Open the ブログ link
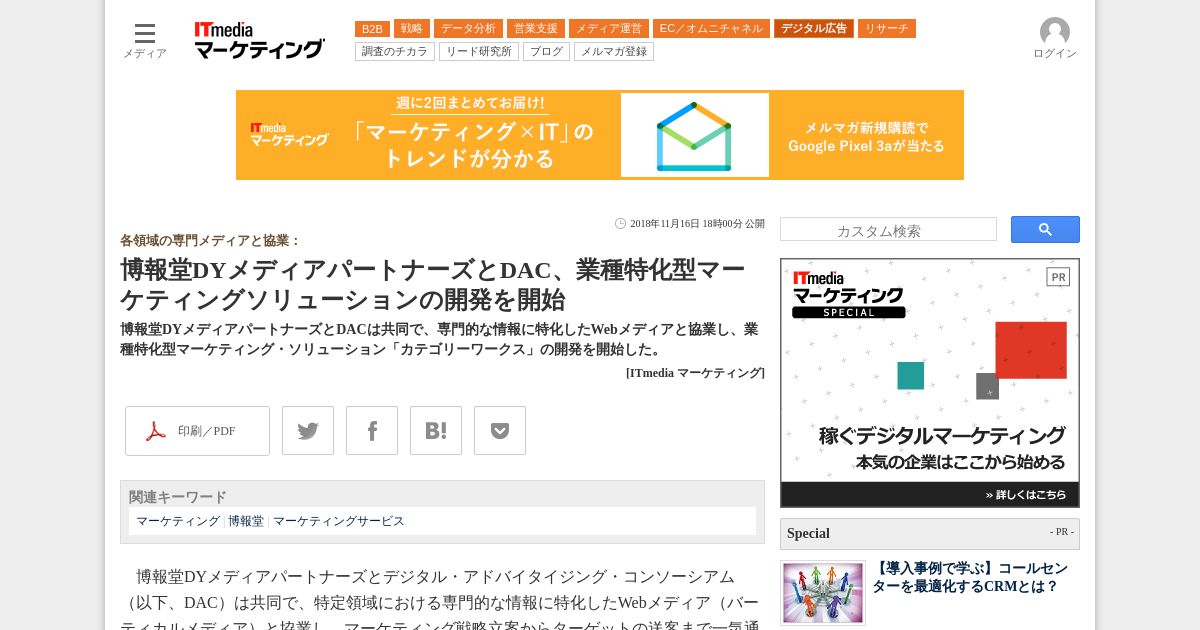1200x630 pixels. click(546, 51)
